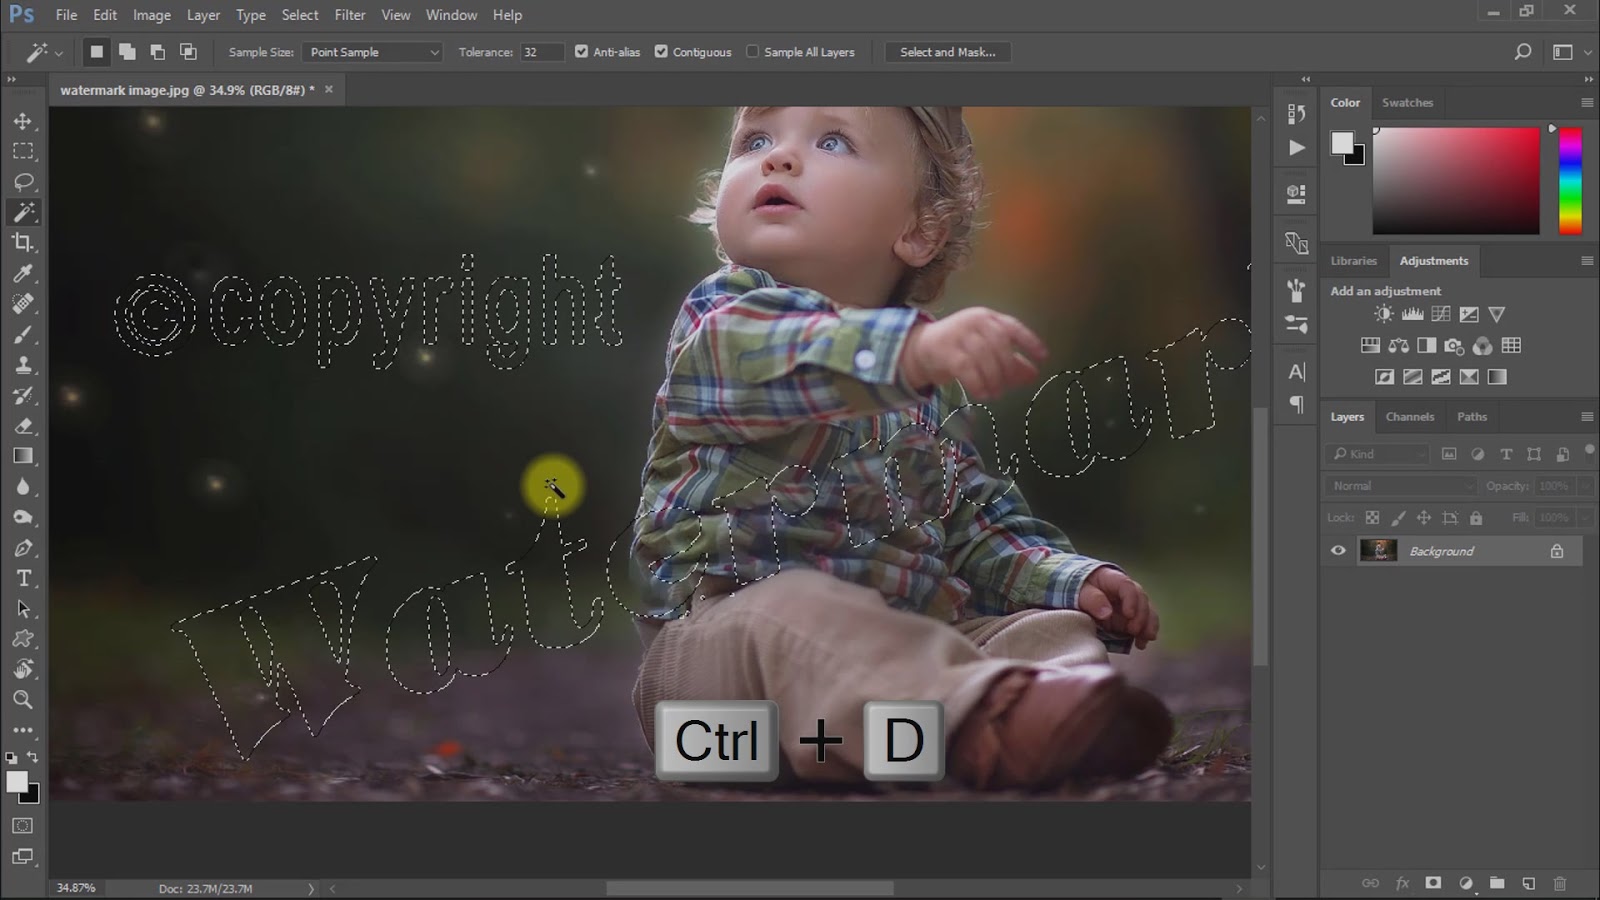The width and height of the screenshot is (1600, 900).
Task: Hide the Background layer visibility
Action: (x=1338, y=550)
